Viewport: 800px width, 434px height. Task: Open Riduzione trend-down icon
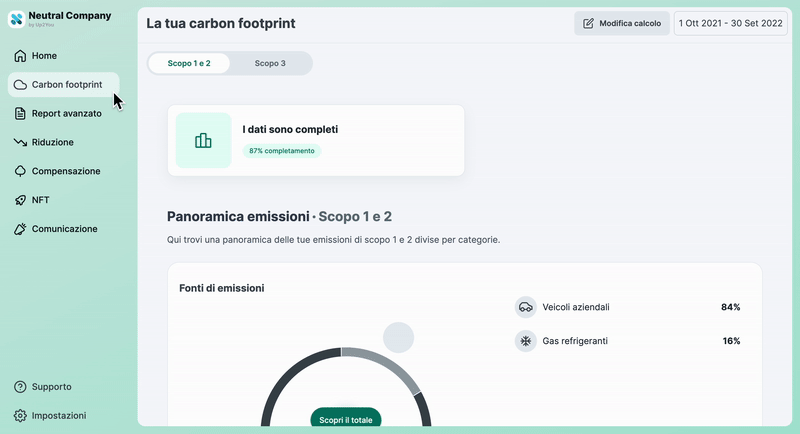click(20, 143)
